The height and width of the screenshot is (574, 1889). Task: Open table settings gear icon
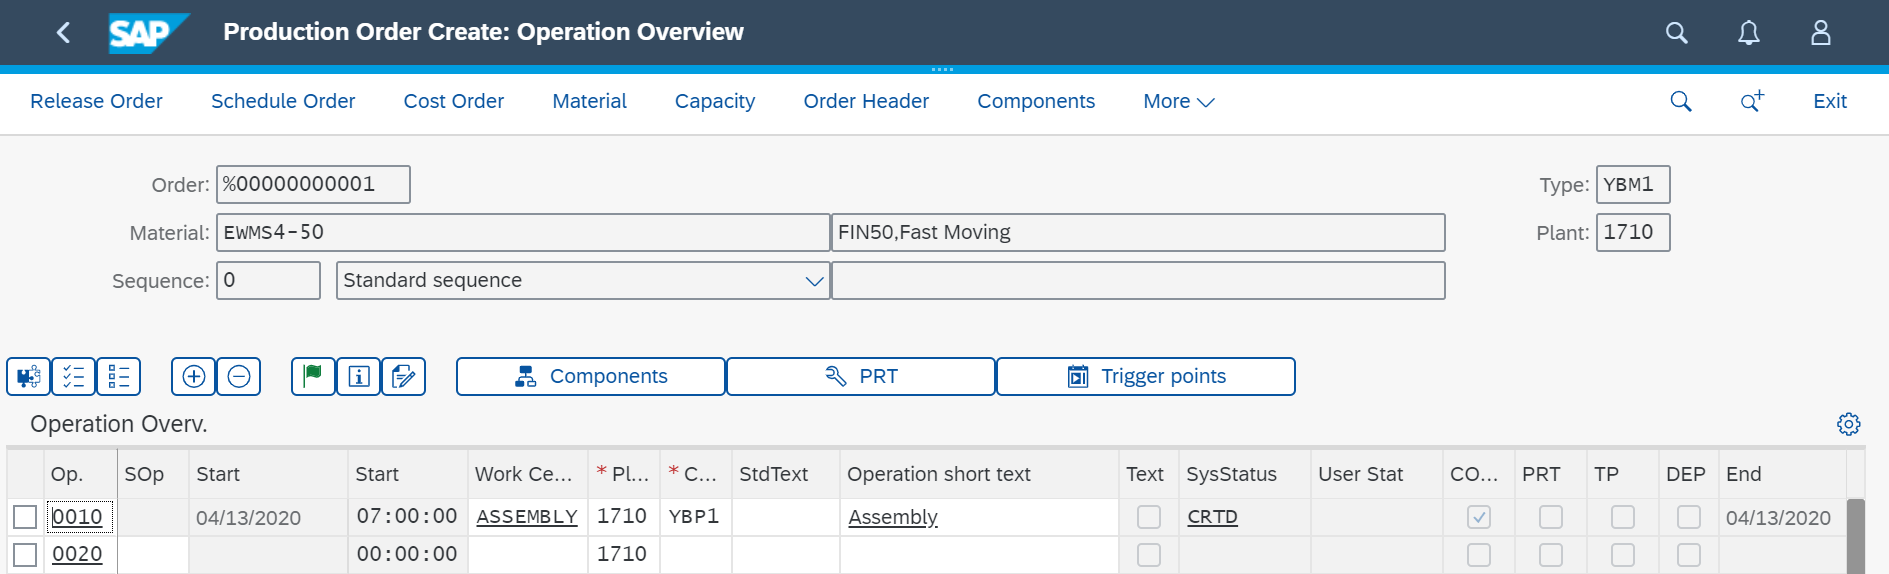[1849, 424]
